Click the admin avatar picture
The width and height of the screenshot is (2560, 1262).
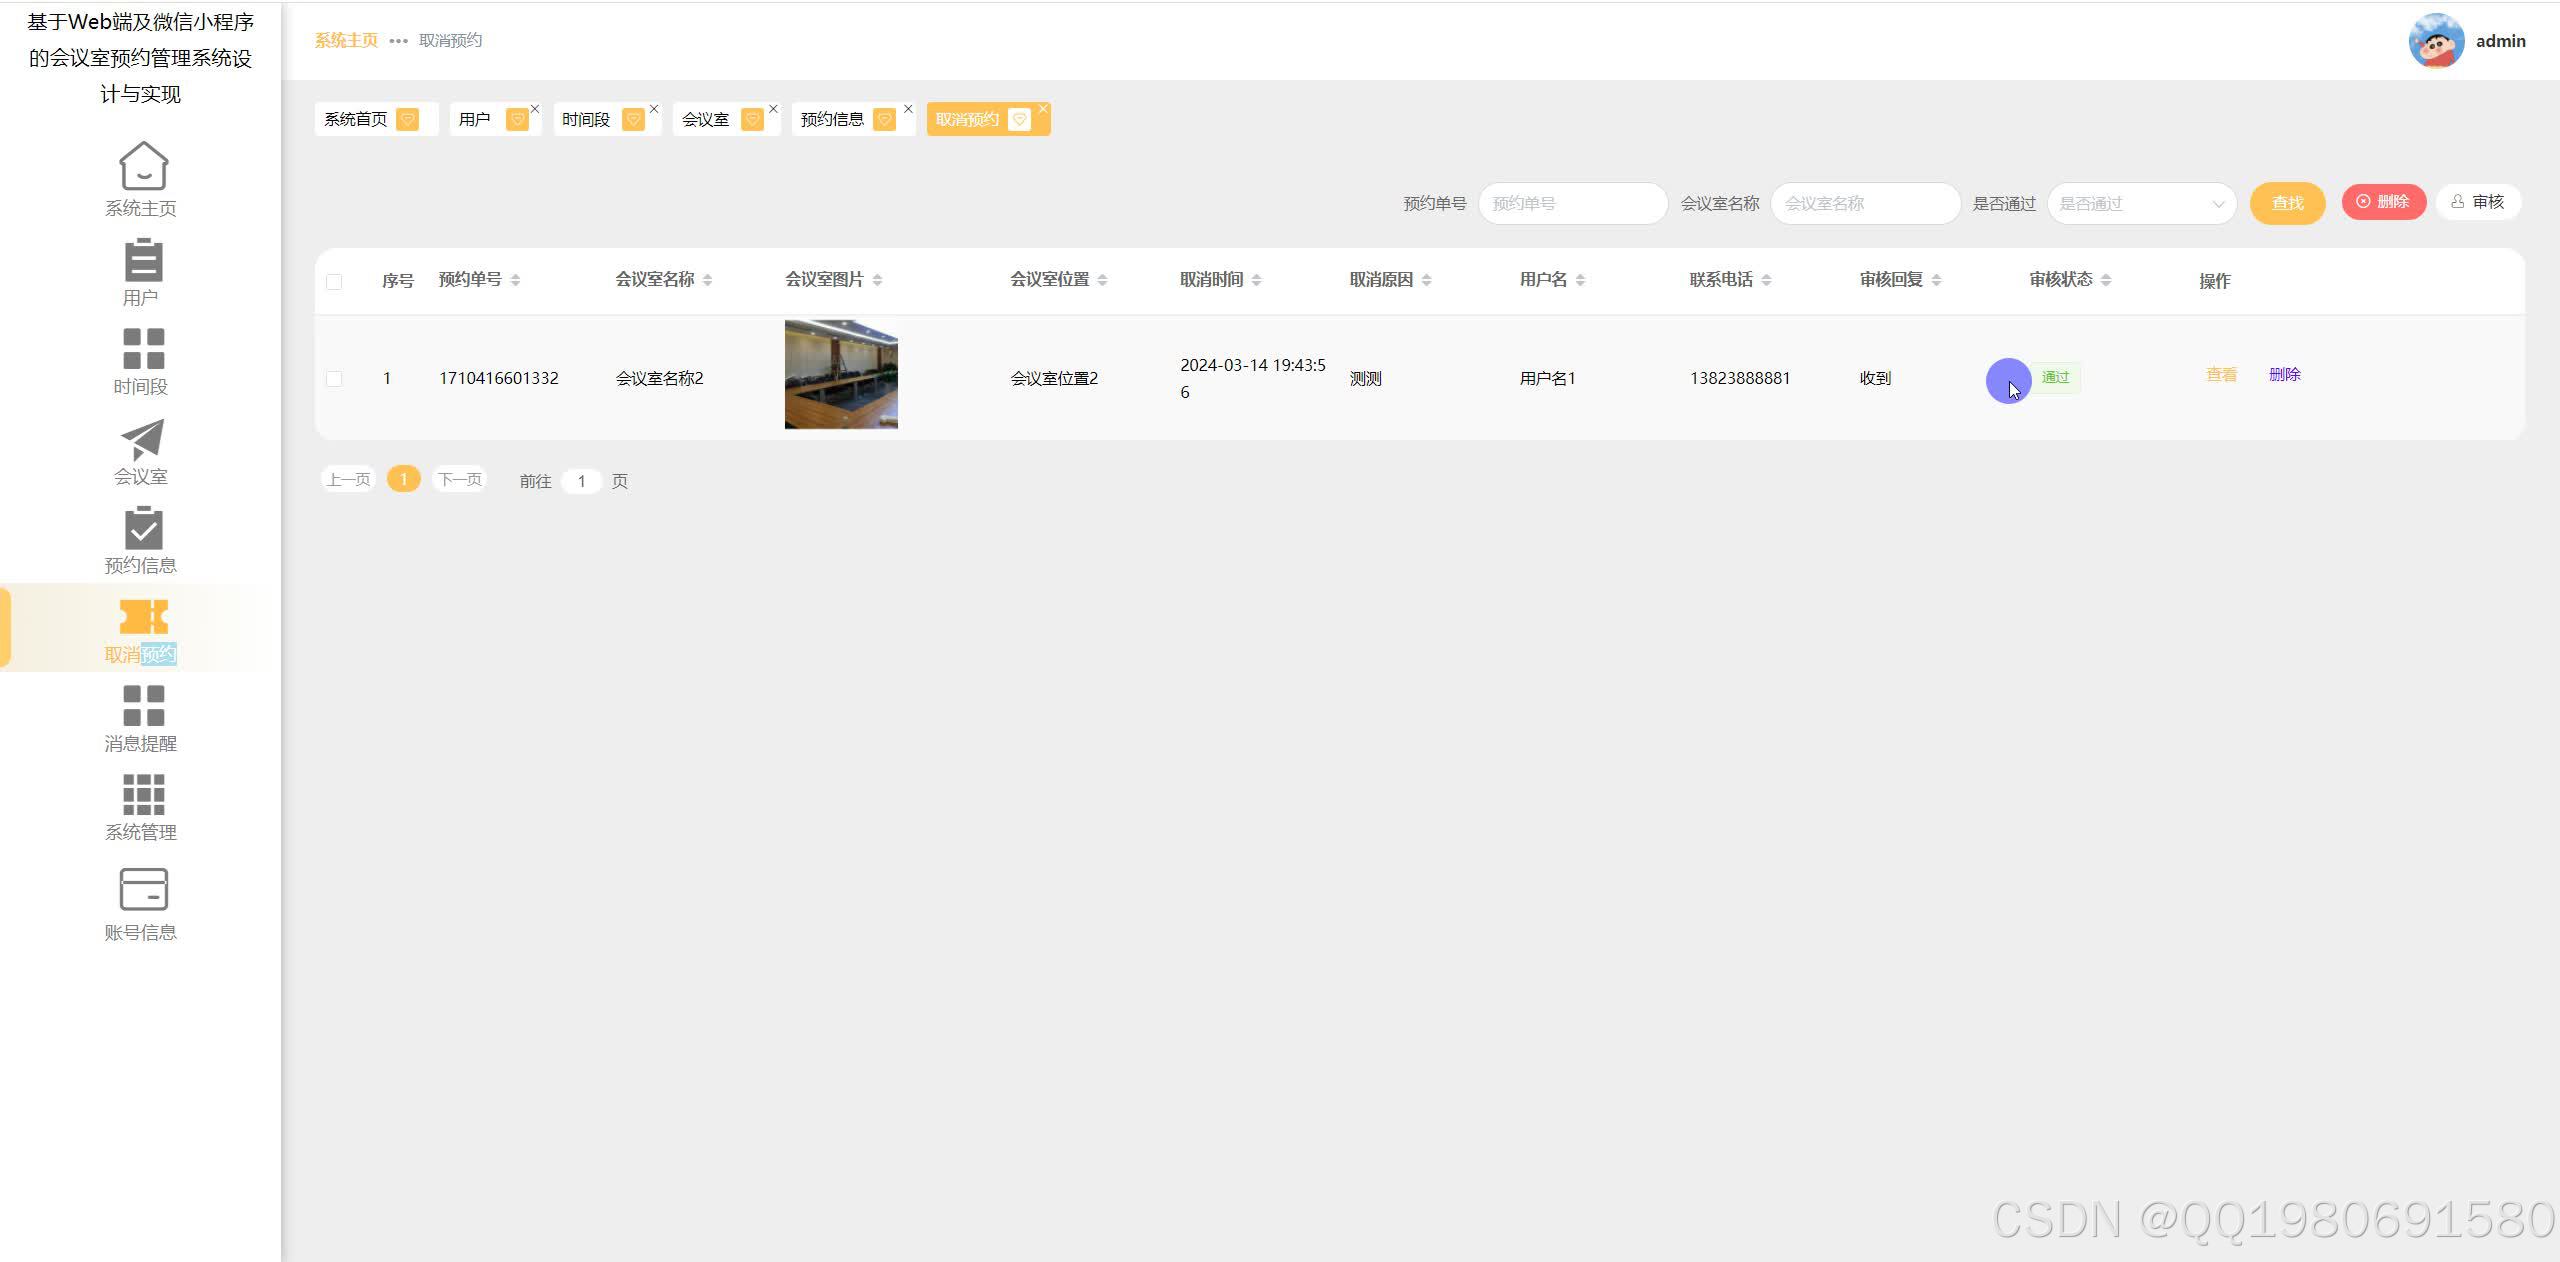pyautogui.click(x=2435, y=41)
